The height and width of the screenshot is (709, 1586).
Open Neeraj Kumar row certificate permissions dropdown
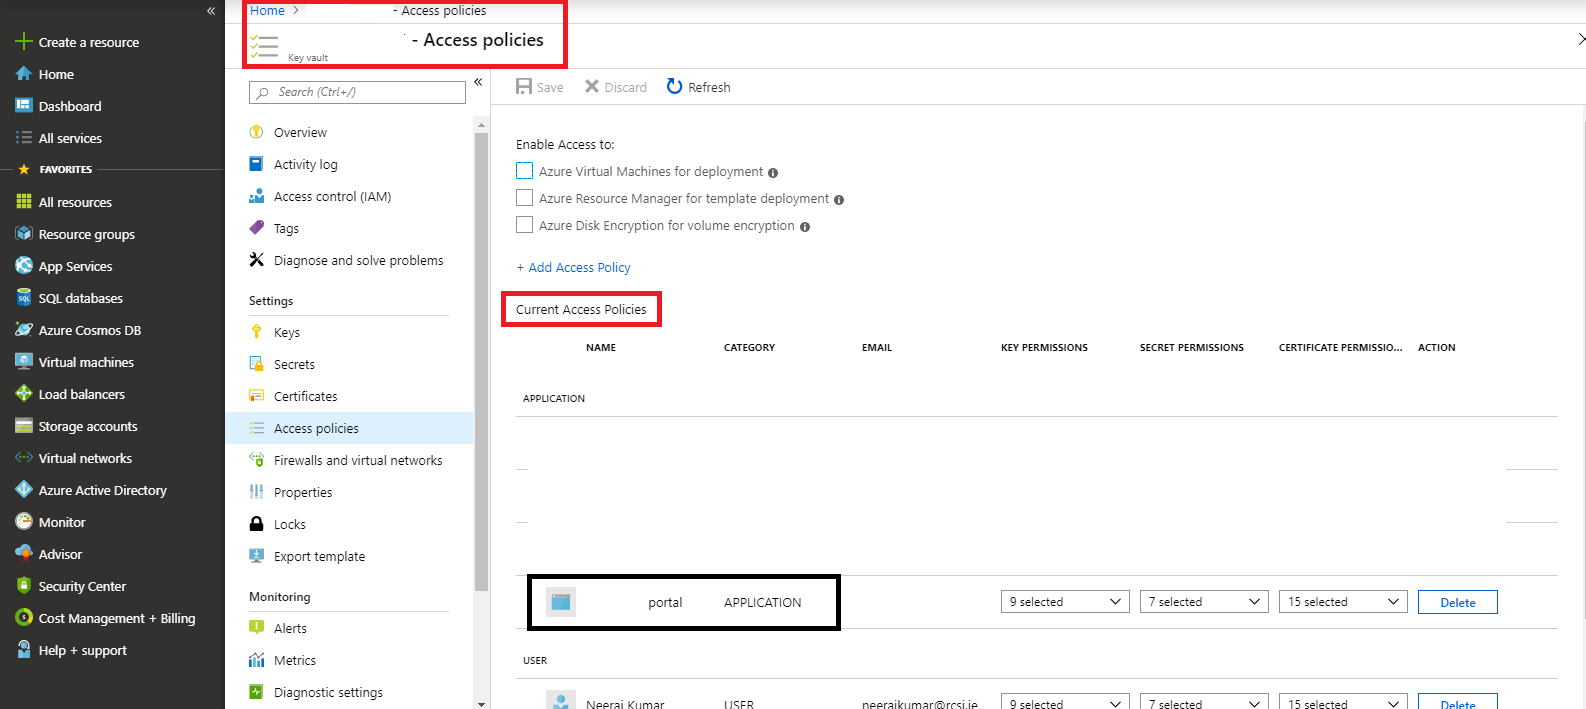point(1343,702)
